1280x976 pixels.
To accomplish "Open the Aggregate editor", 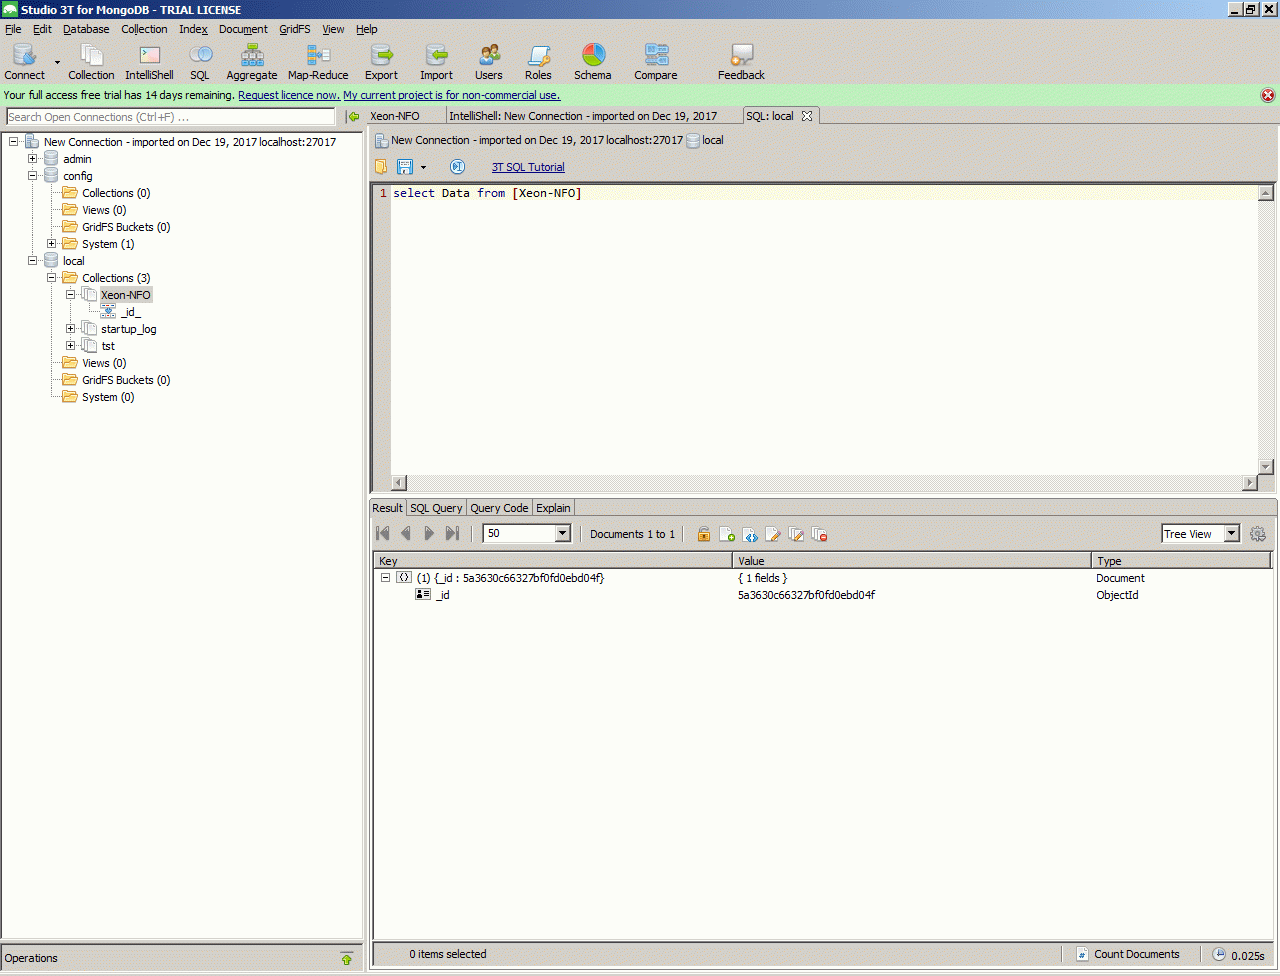I will (252, 61).
